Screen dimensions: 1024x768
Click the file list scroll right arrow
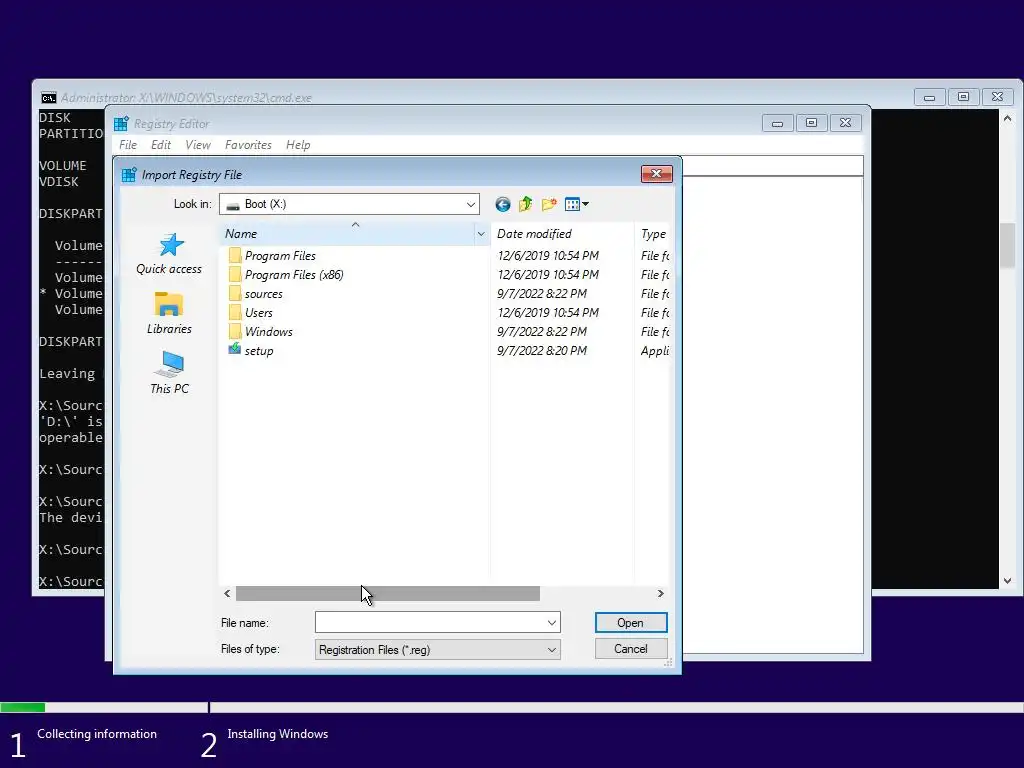point(660,594)
